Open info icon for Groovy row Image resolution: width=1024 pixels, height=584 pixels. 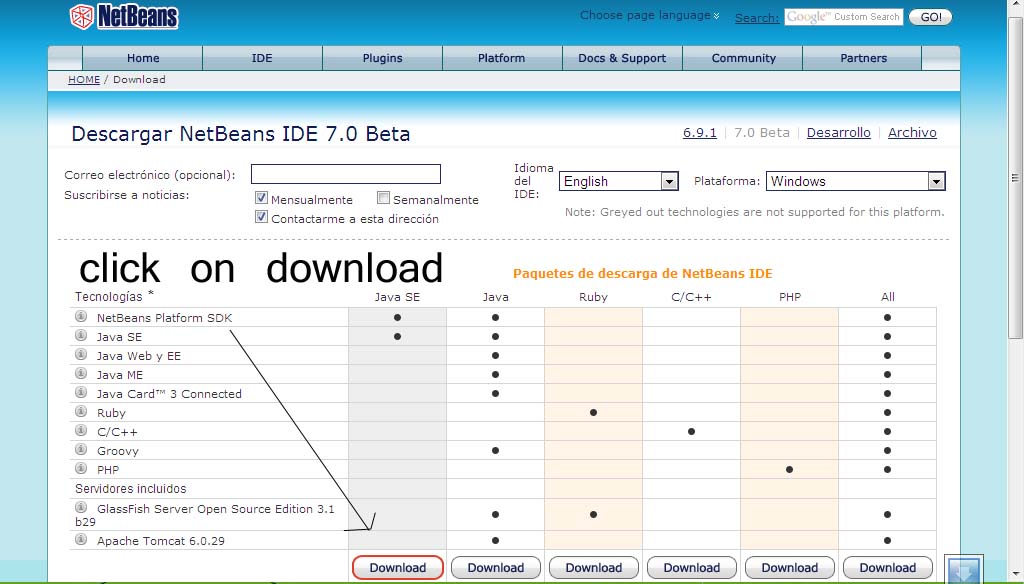[x=81, y=449]
